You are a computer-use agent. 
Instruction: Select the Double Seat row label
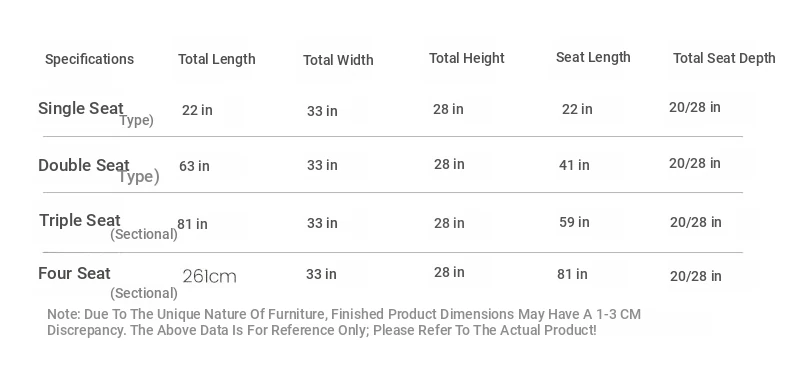click(84, 165)
